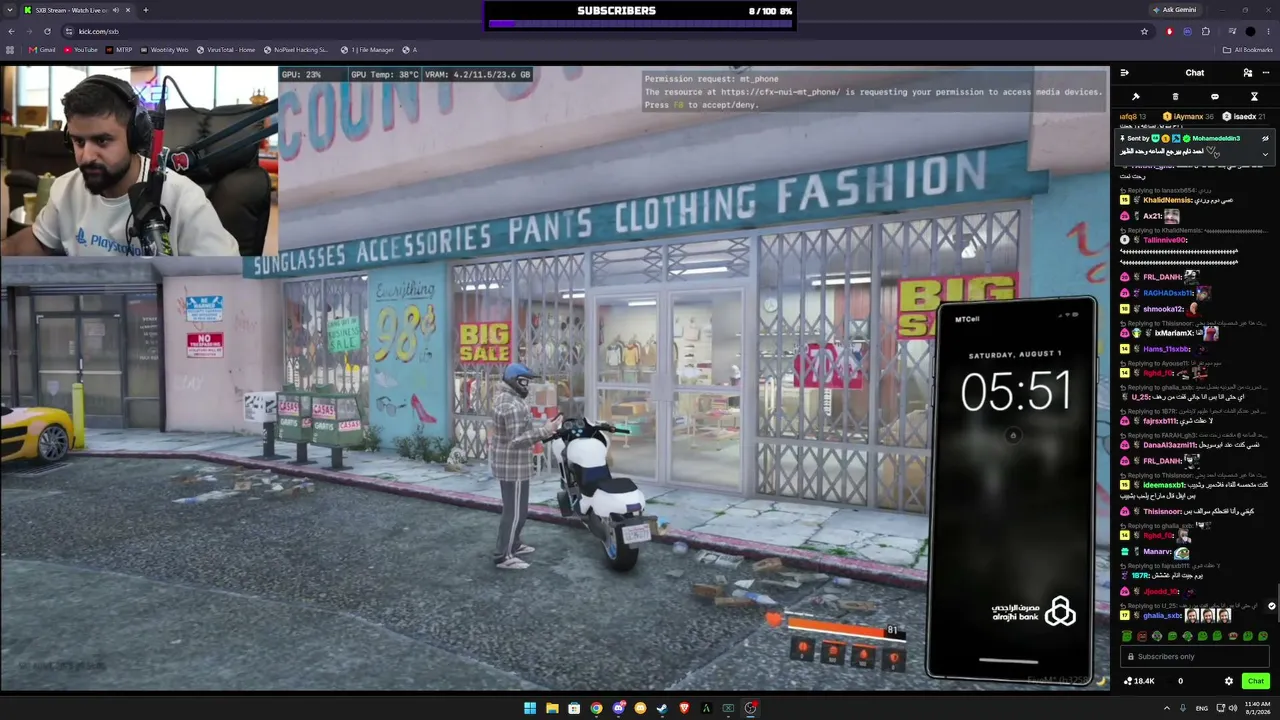
Task: Click username RAGHADsxb15 in chat
Action: click(1169, 294)
